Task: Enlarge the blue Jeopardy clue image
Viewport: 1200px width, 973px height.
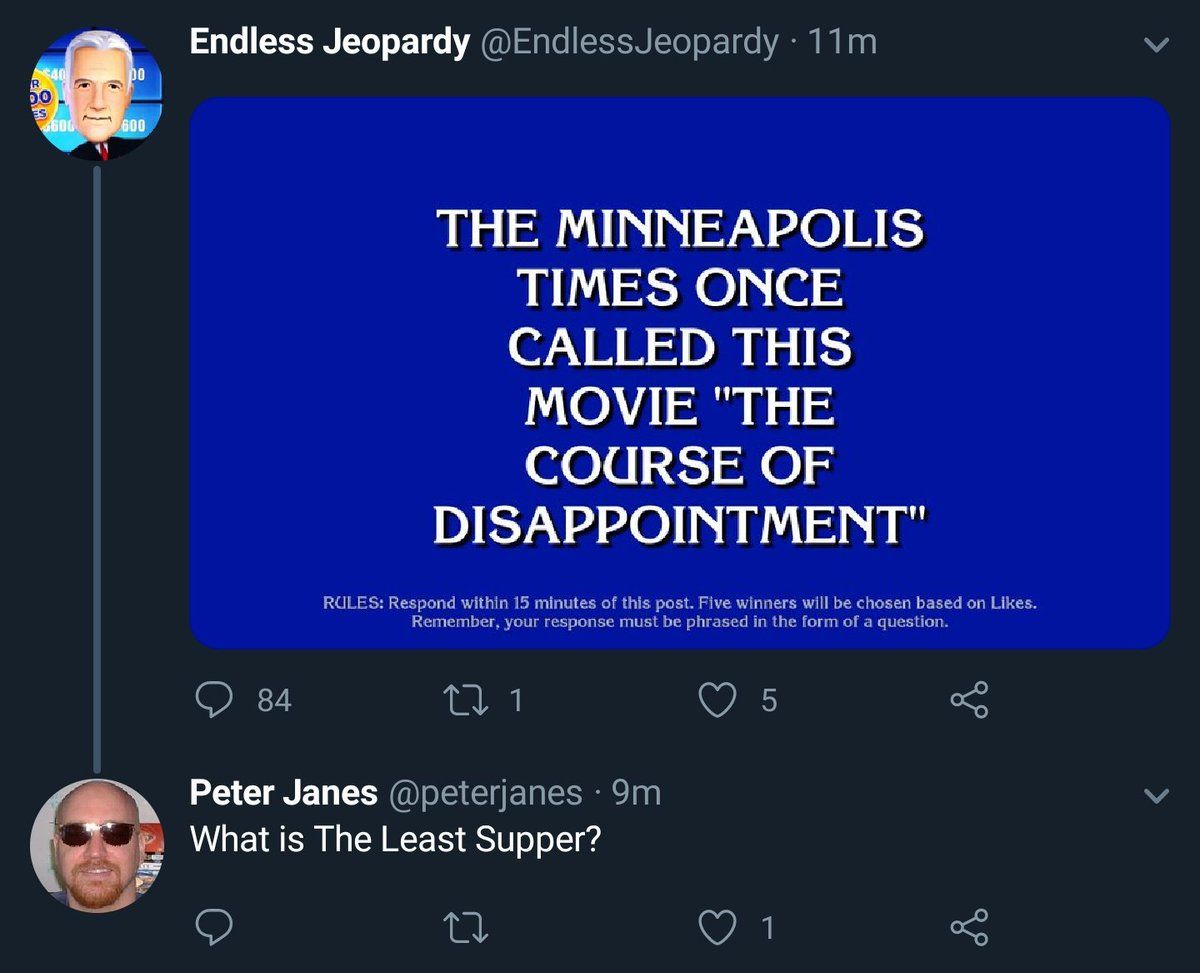Action: (680, 373)
